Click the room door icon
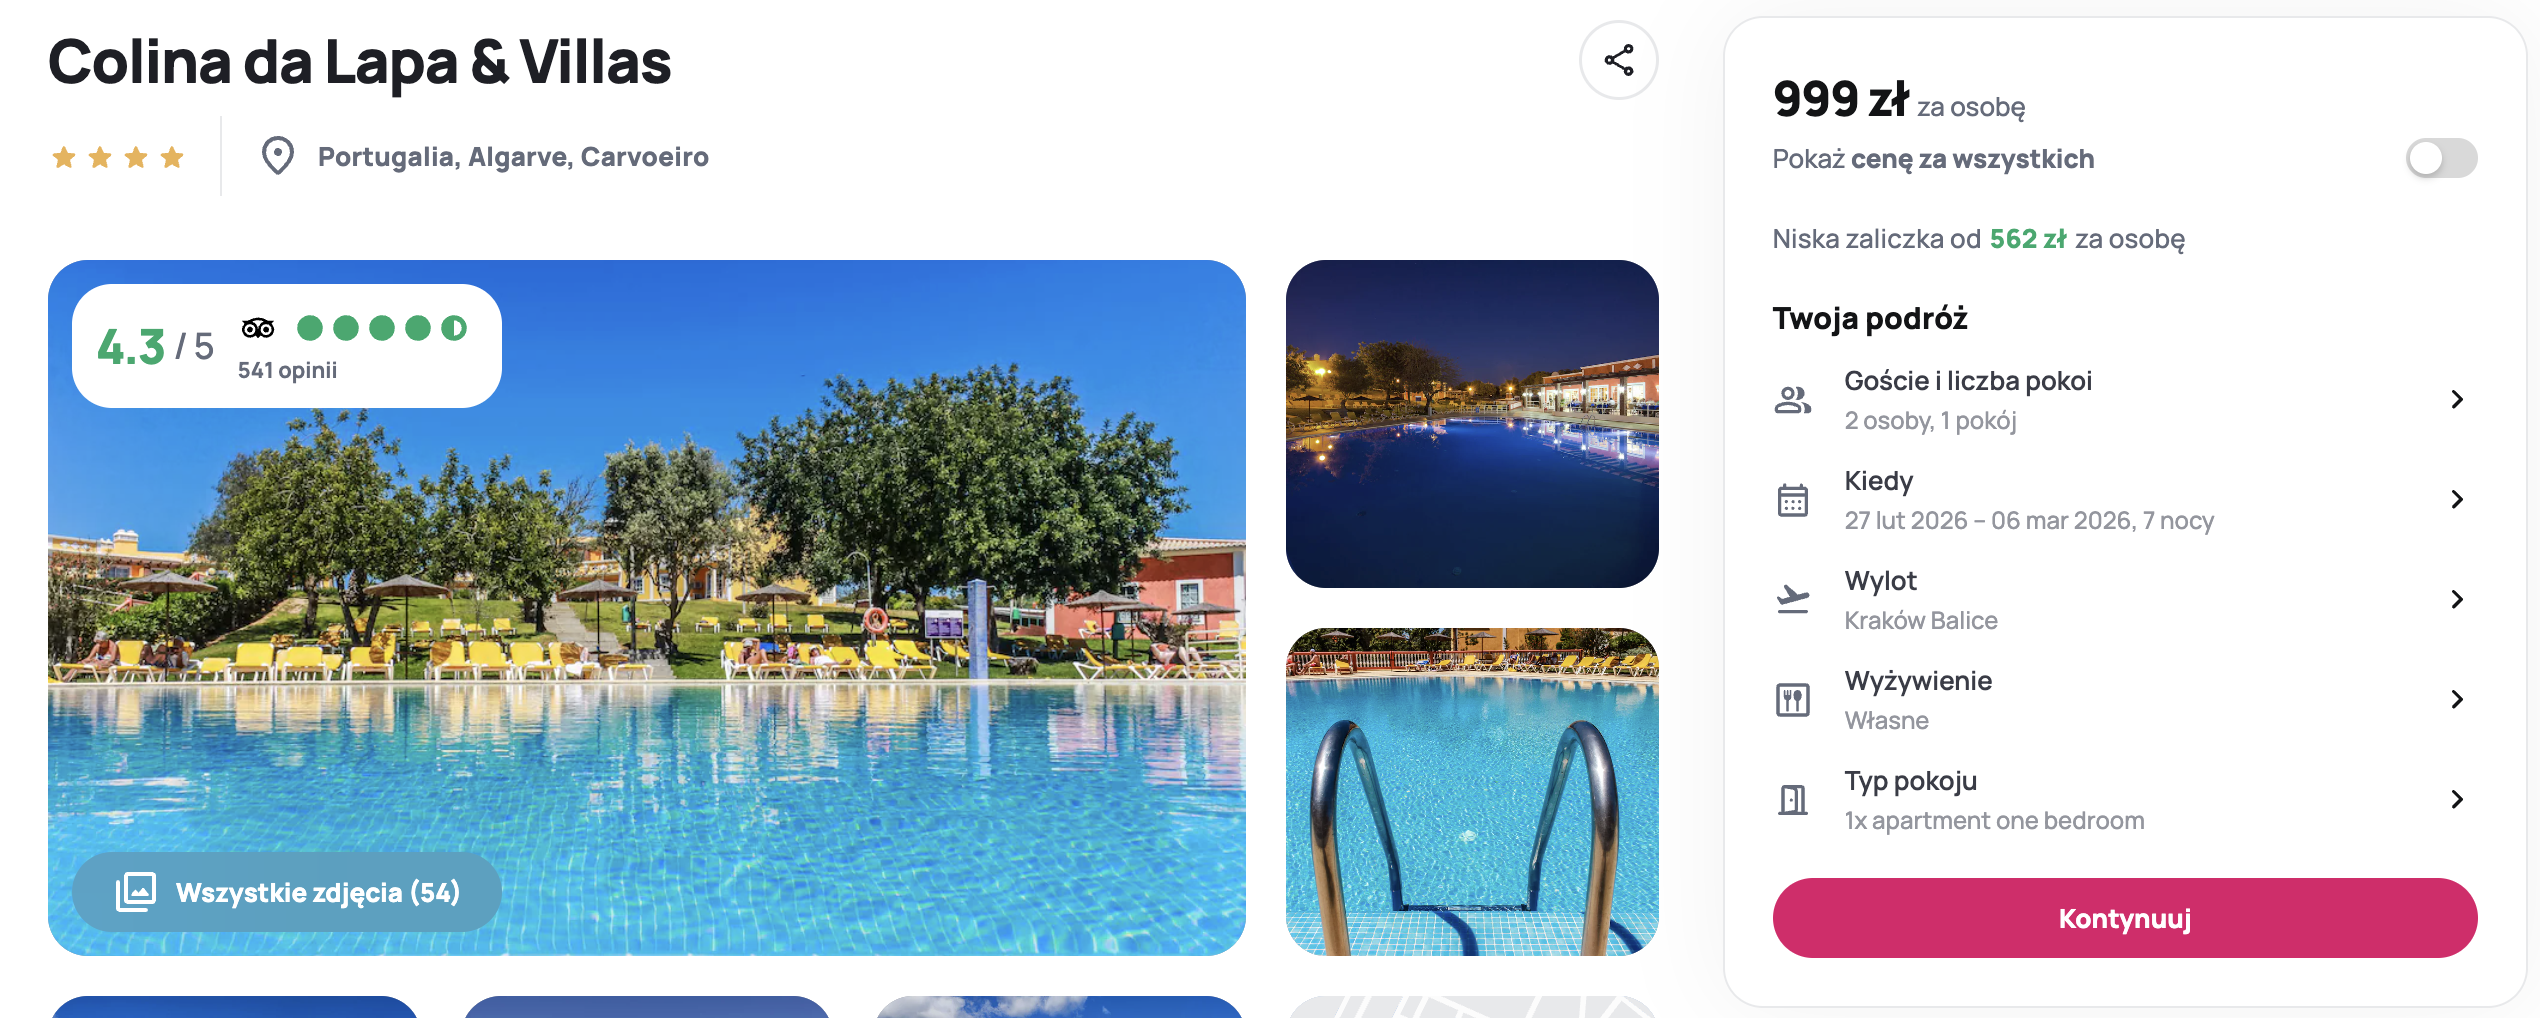This screenshot has width=2540, height=1018. click(x=1792, y=799)
